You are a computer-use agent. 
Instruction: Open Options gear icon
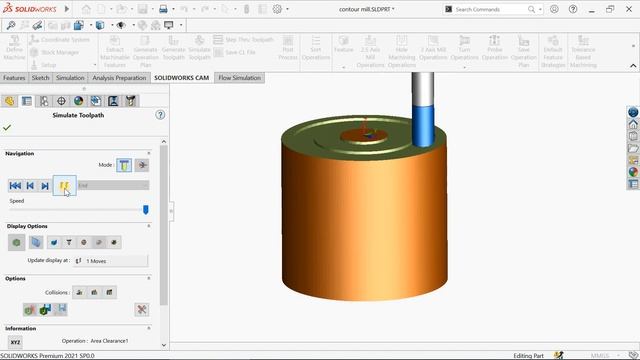(x=278, y=9)
